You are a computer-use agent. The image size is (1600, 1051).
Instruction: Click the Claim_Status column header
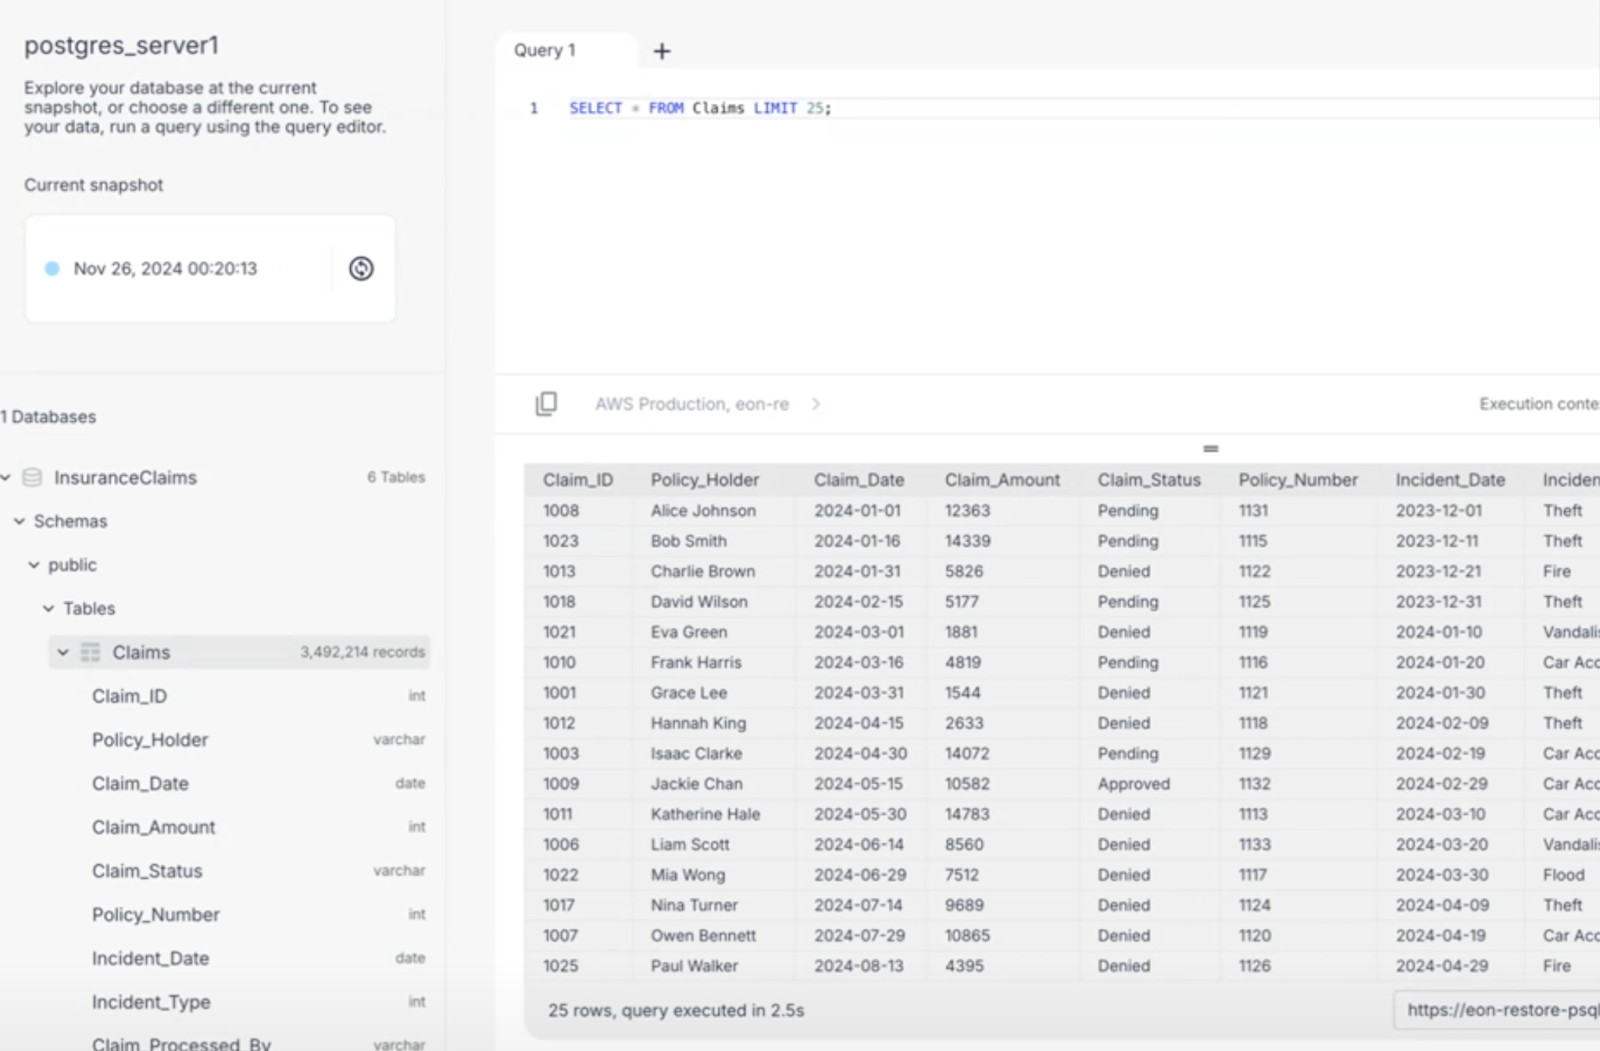[x=1149, y=480]
